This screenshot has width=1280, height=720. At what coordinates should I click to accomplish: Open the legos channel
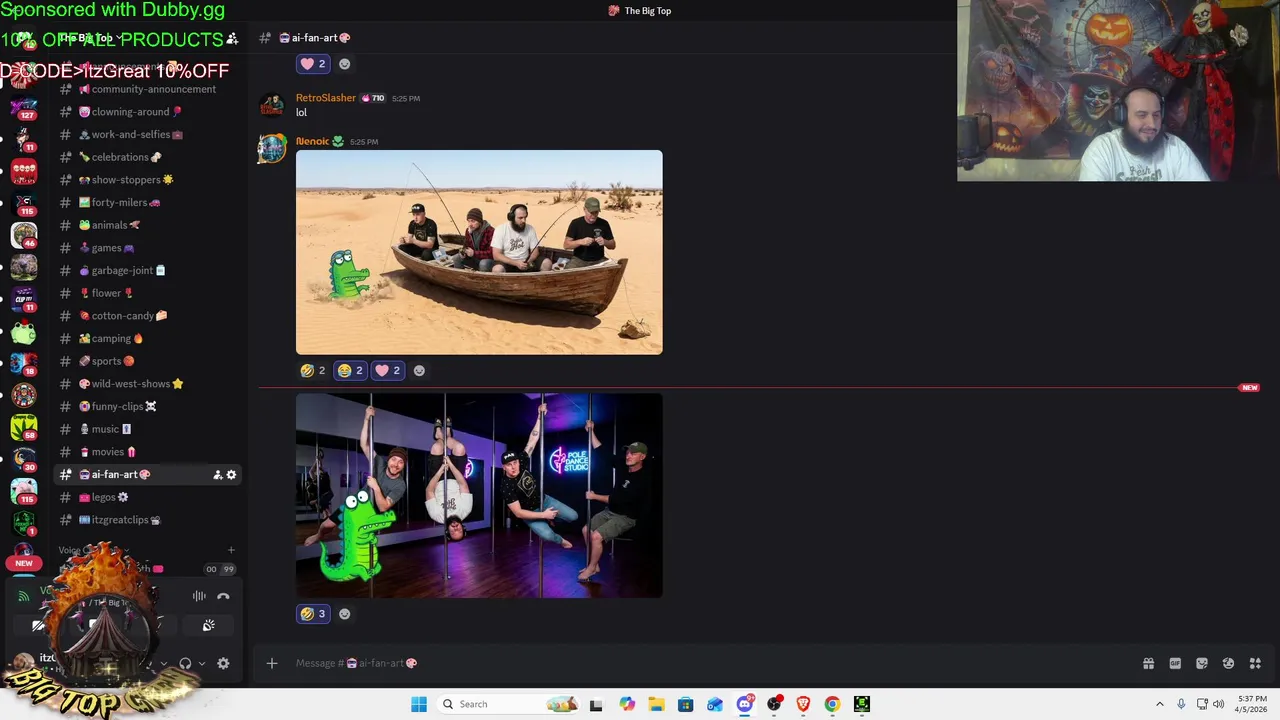tap(147, 497)
